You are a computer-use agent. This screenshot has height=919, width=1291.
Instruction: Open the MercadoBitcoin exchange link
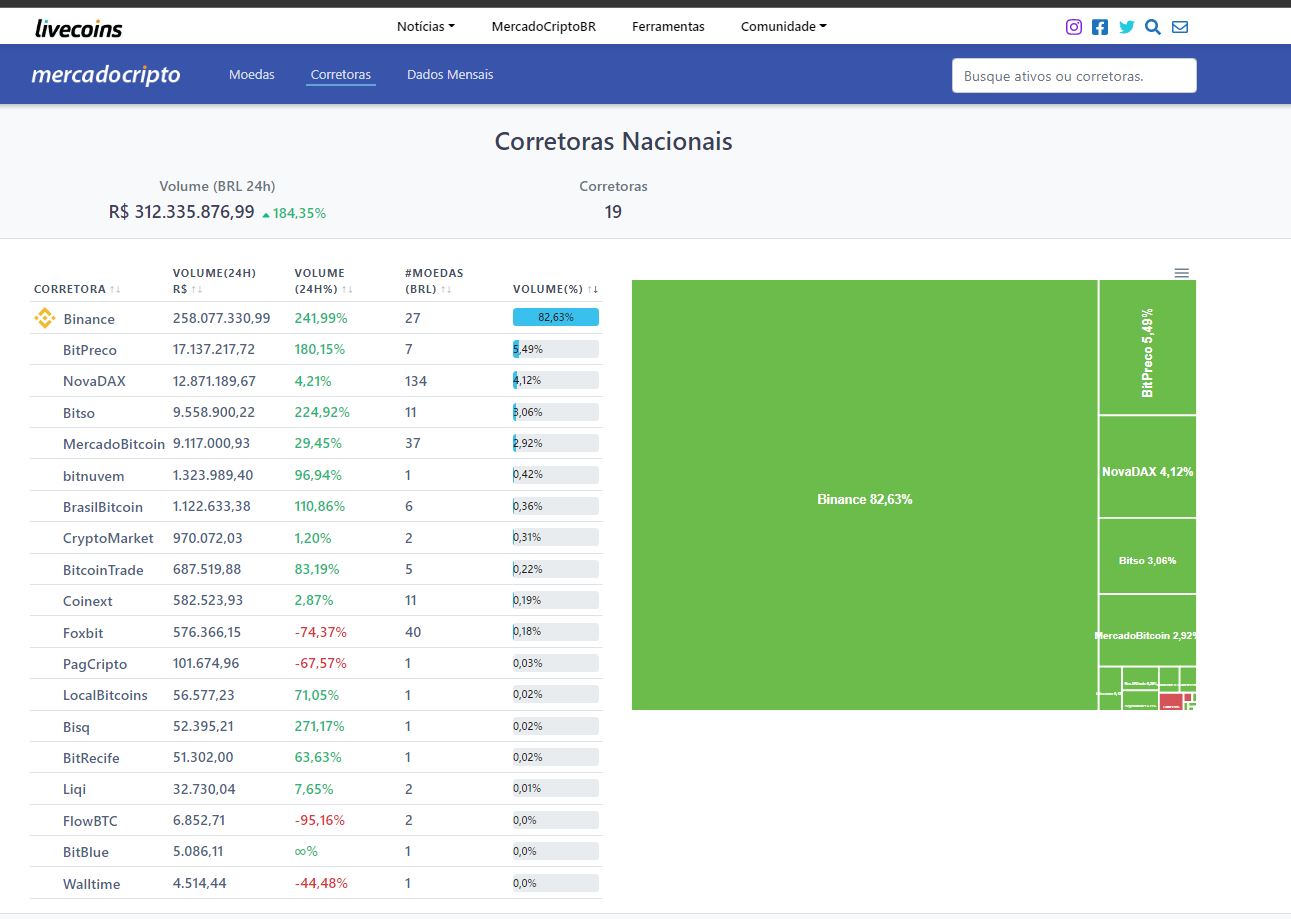click(x=114, y=444)
